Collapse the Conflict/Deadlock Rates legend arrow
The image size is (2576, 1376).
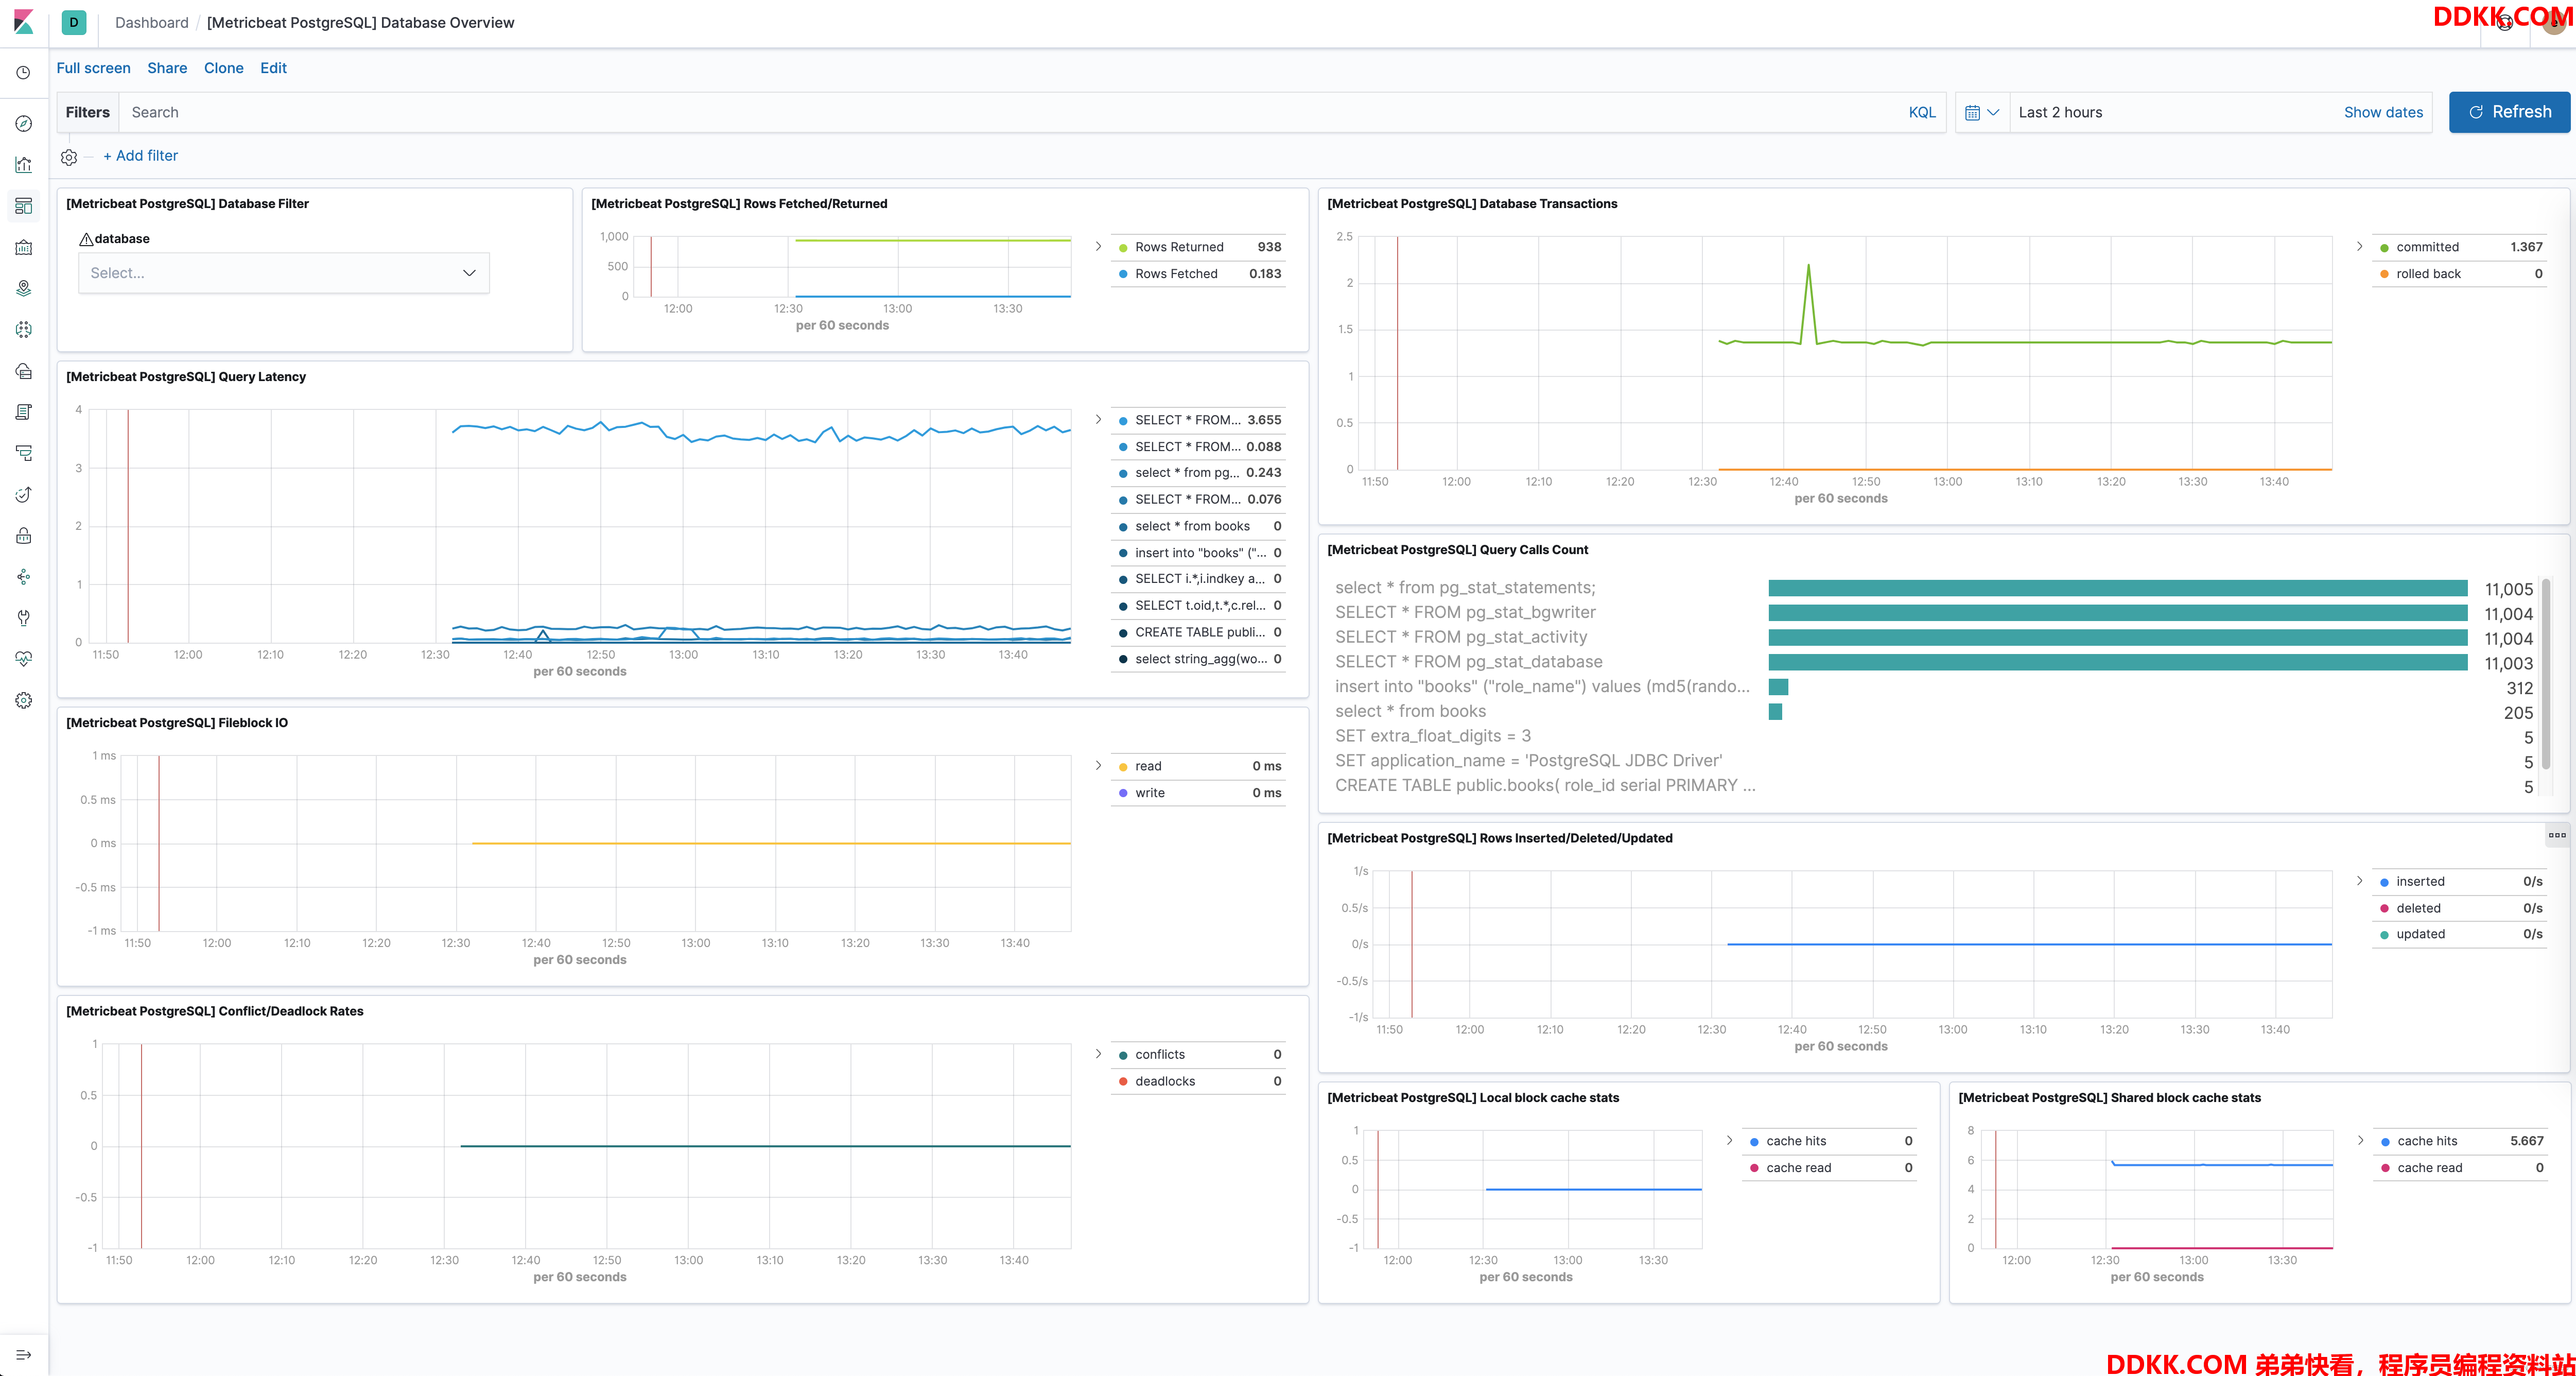pos(1098,1054)
